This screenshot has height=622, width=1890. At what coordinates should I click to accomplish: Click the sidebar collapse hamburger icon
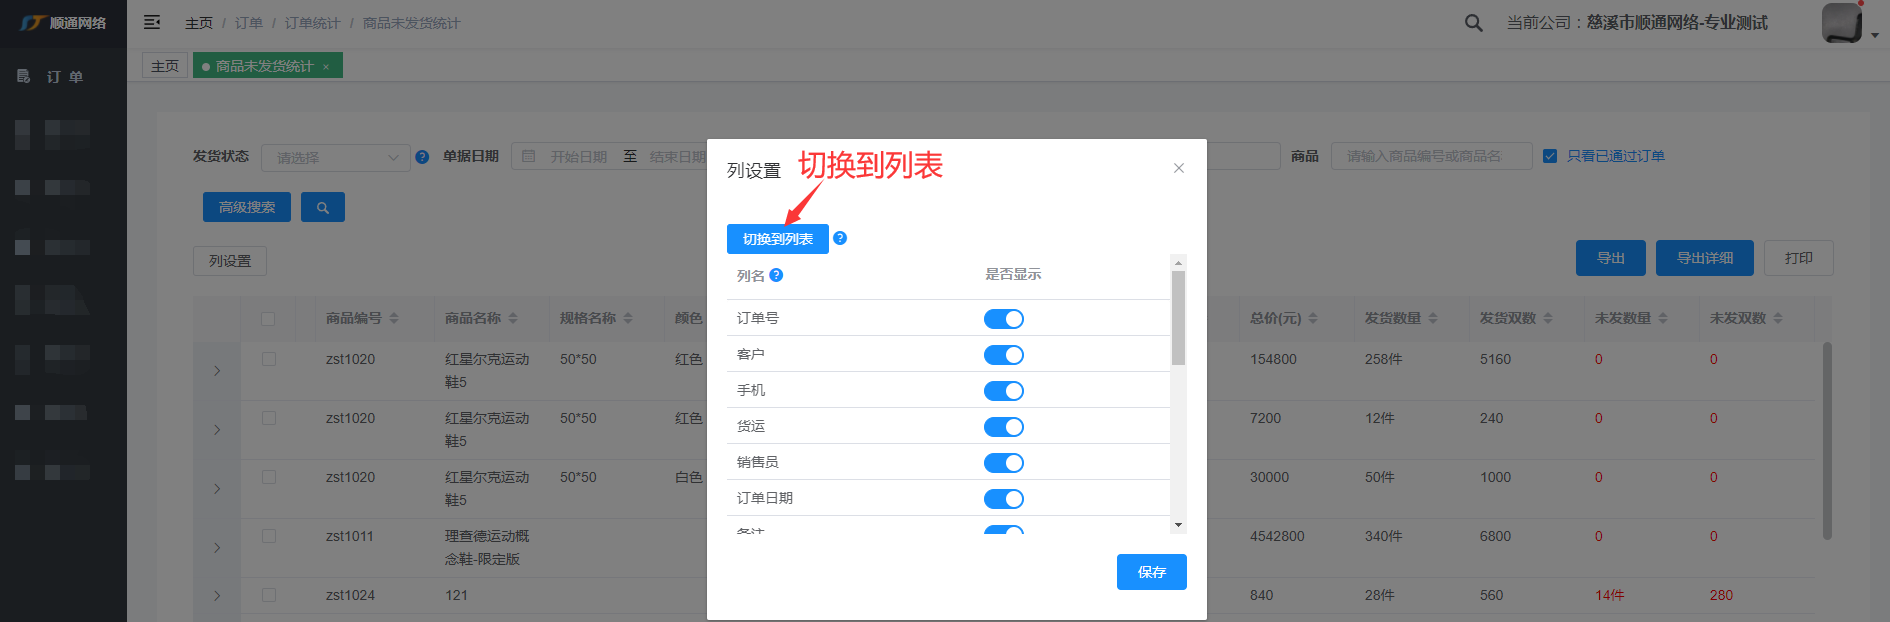152,22
